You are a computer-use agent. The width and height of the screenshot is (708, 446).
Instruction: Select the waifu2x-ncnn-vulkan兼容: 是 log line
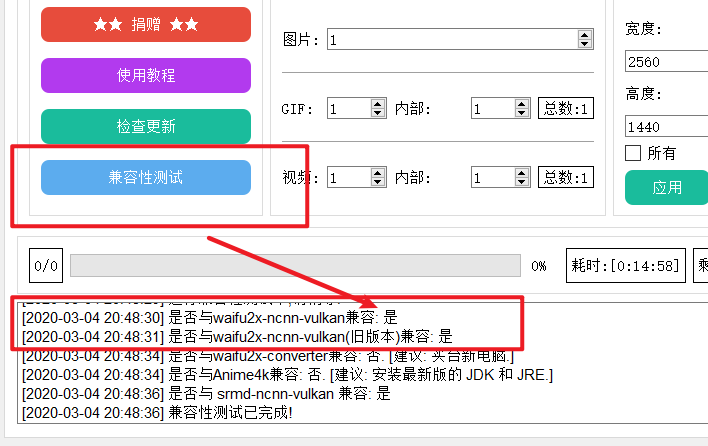(x=210, y=318)
